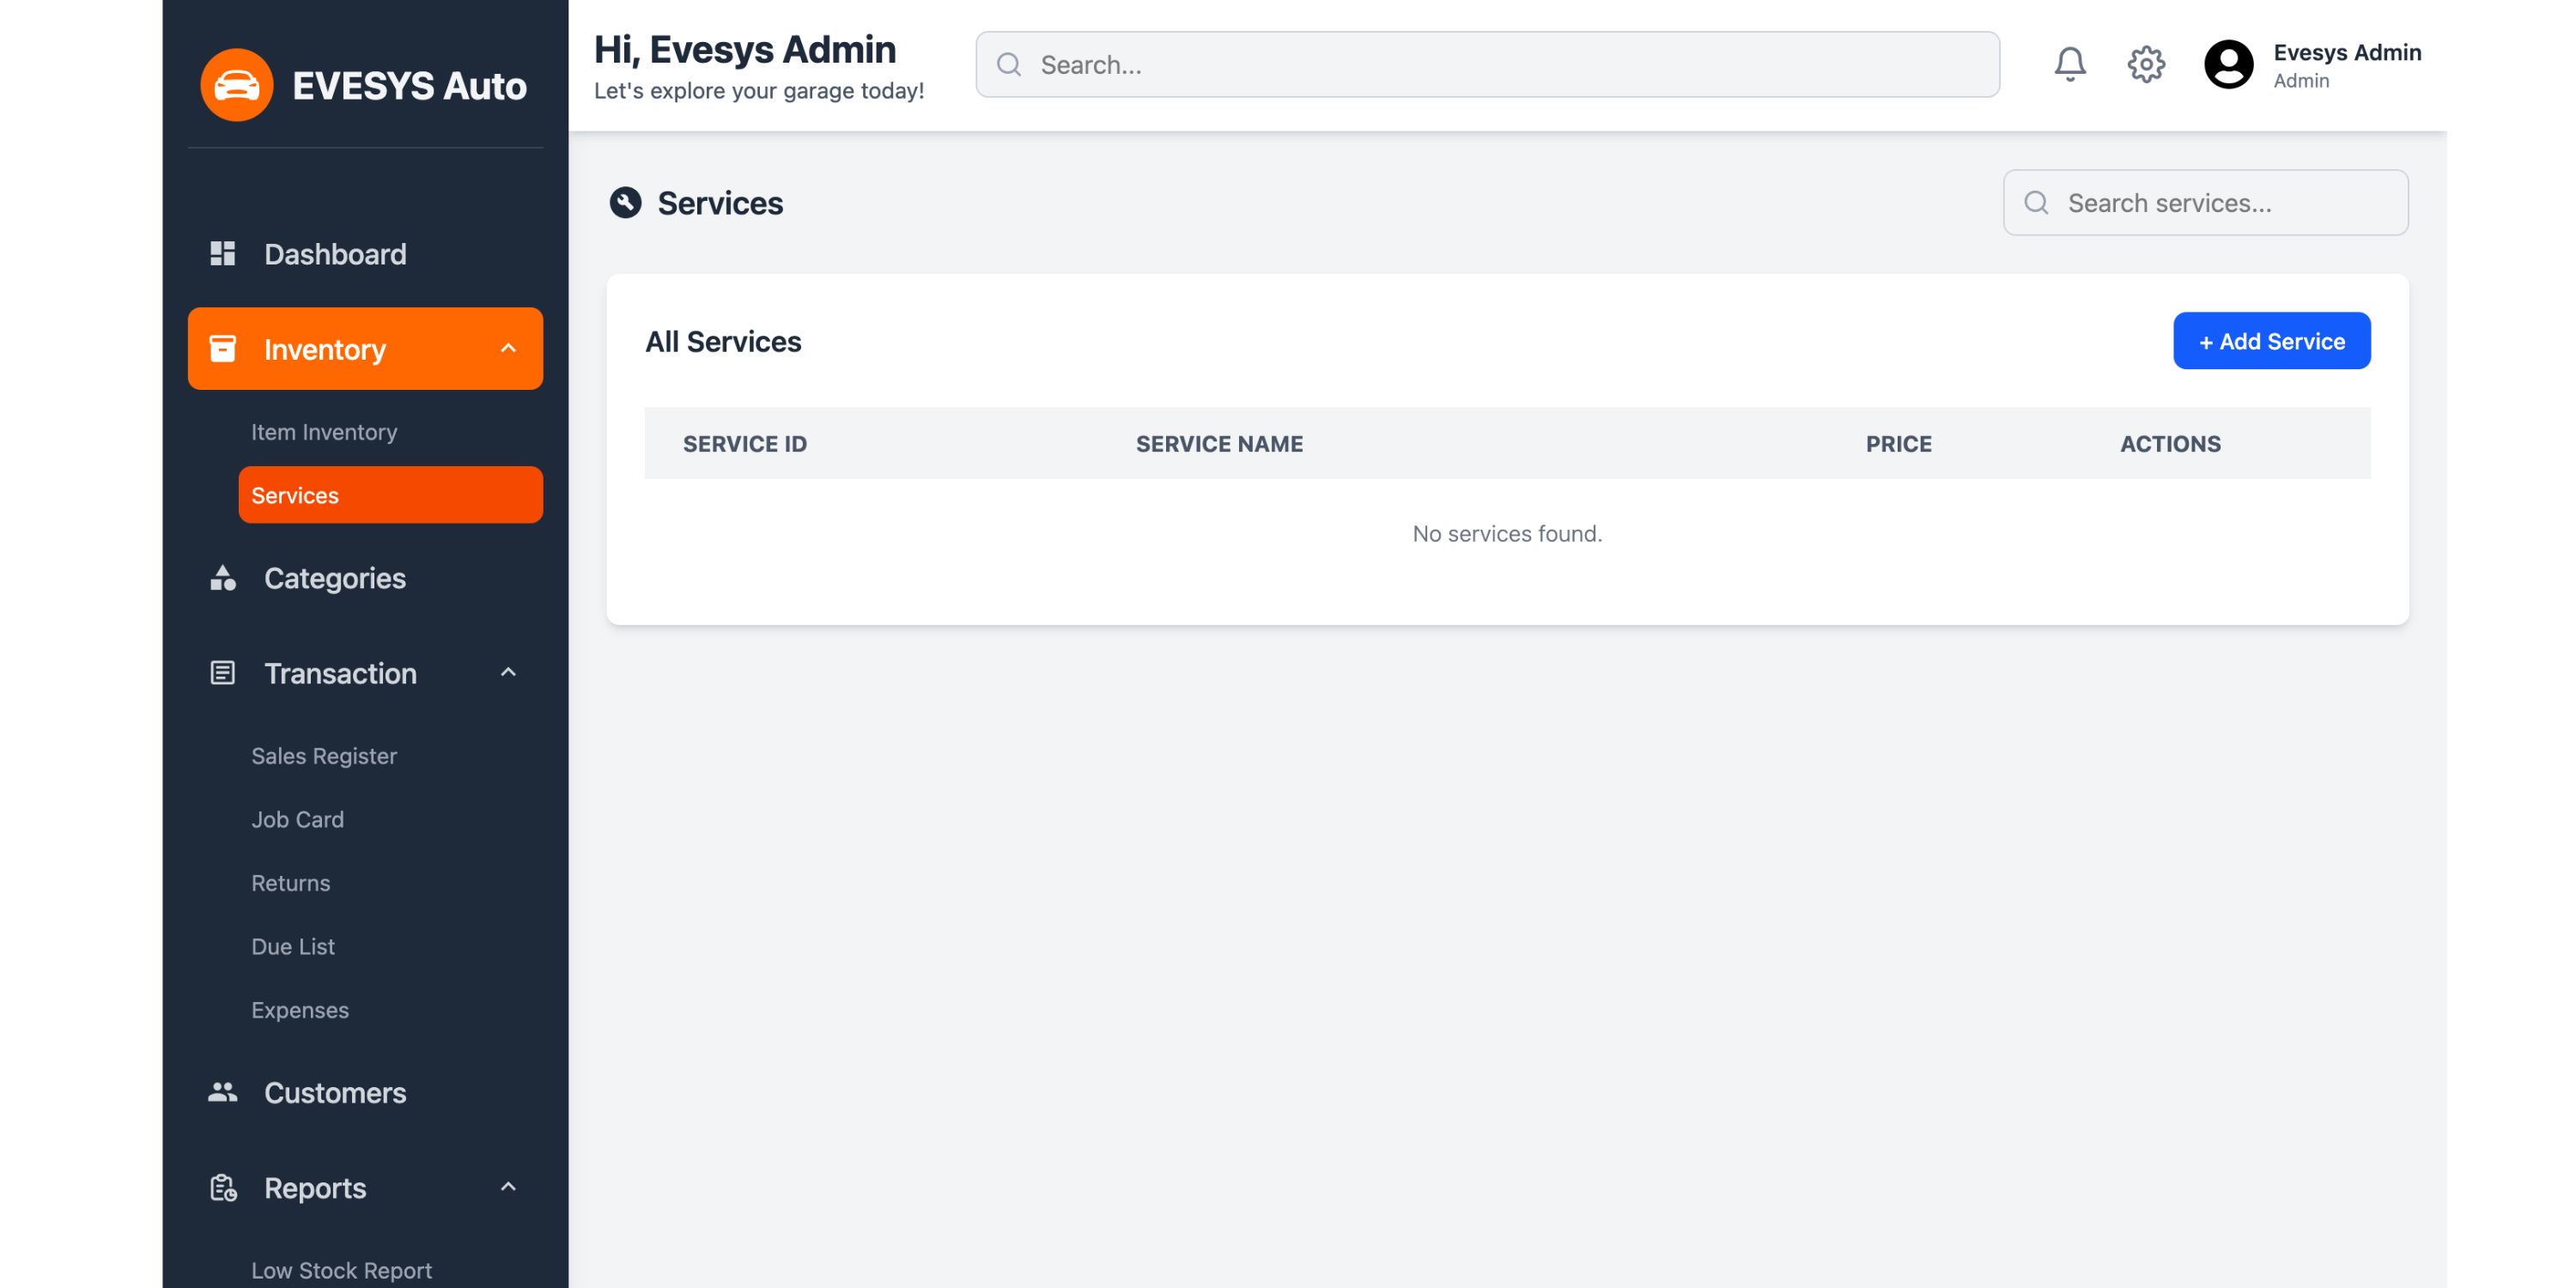Open settings via the gear icon
The width and height of the screenshot is (2576, 1288).
(x=2145, y=65)
